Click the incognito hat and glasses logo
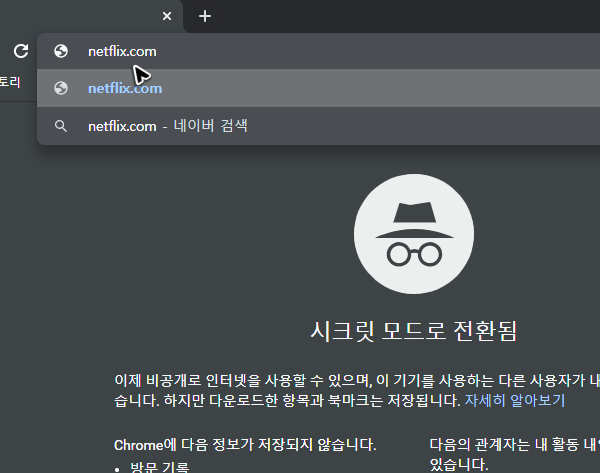Screen dimensions: 600x473 pyautogui.click(x=414, y=234)
